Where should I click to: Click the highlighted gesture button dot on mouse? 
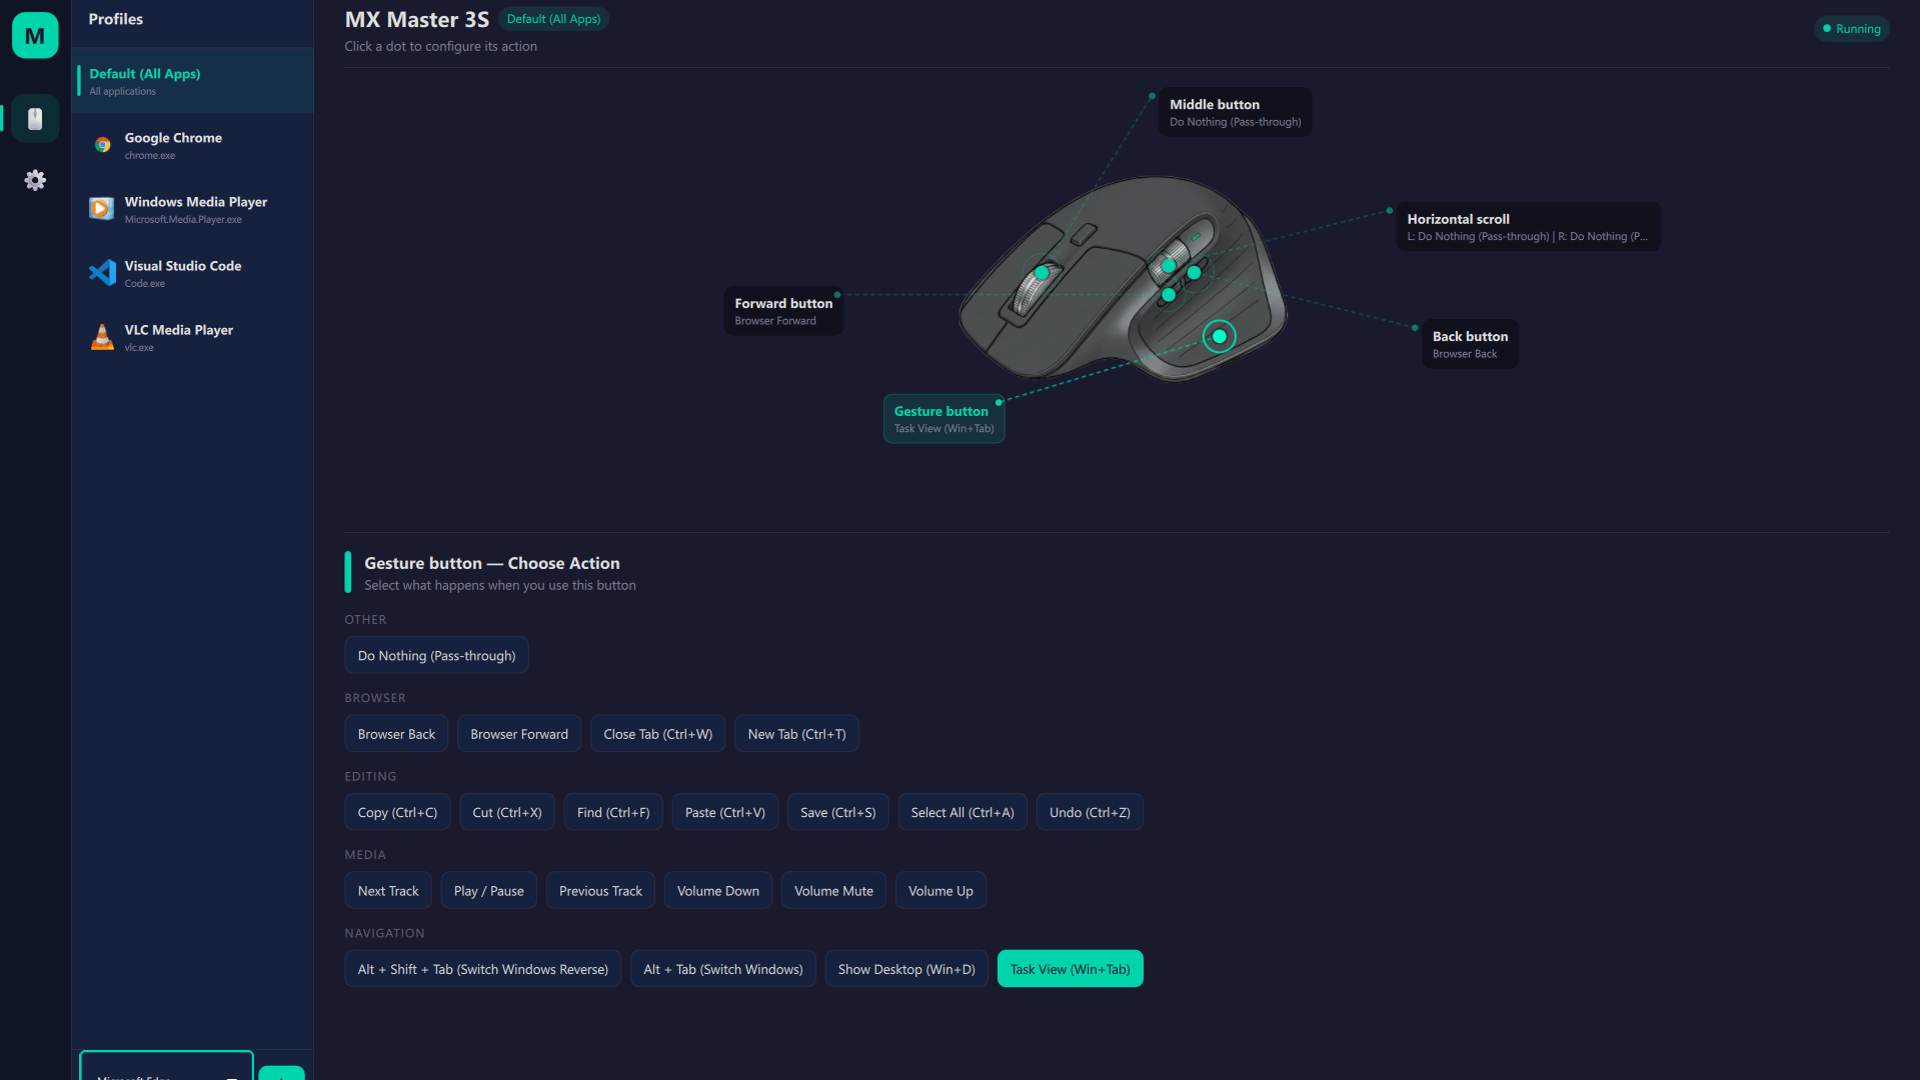coord(1219,336)
